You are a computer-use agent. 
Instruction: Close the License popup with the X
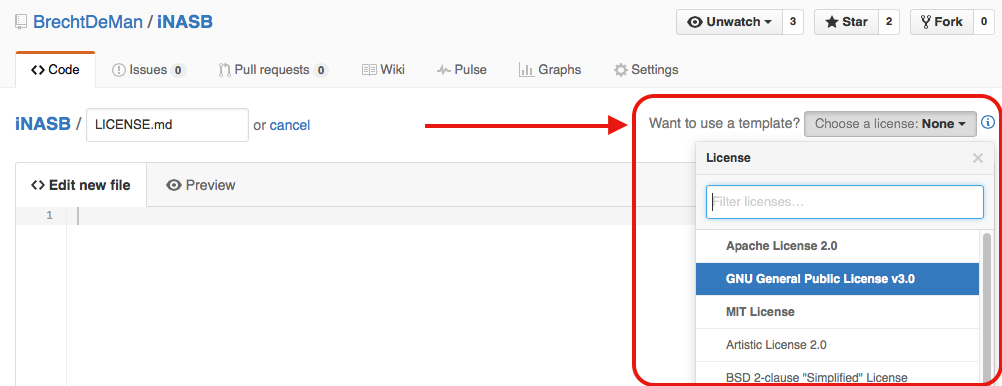[x=978, y=158]
